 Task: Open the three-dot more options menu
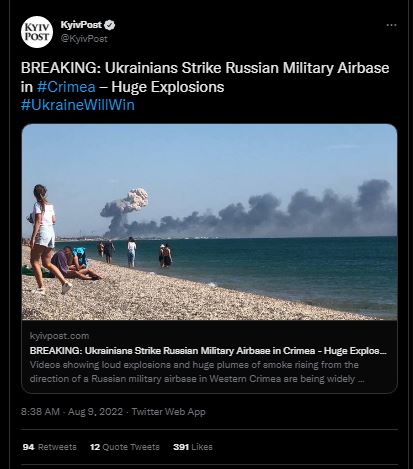(x=391, y=25)
